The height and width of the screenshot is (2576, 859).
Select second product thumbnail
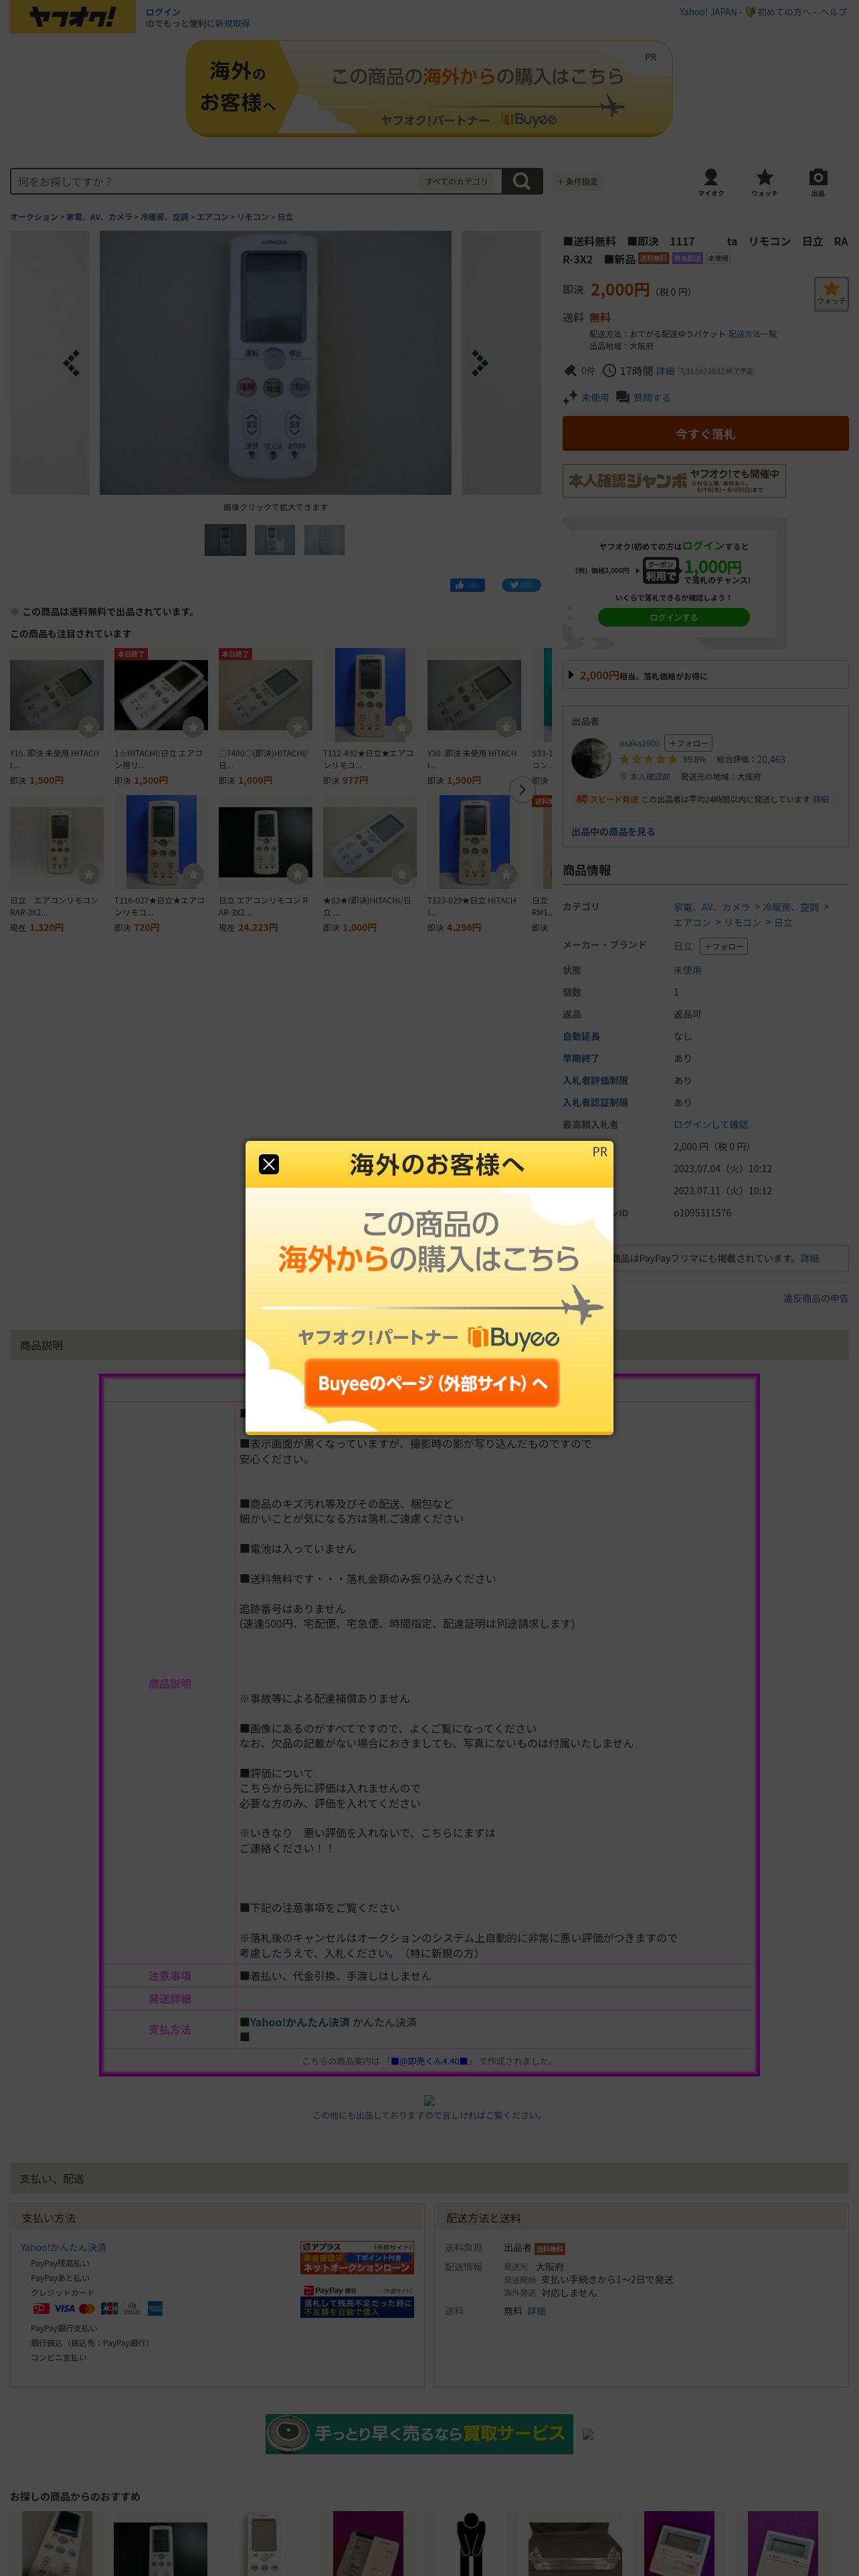[x=275, y=540]
